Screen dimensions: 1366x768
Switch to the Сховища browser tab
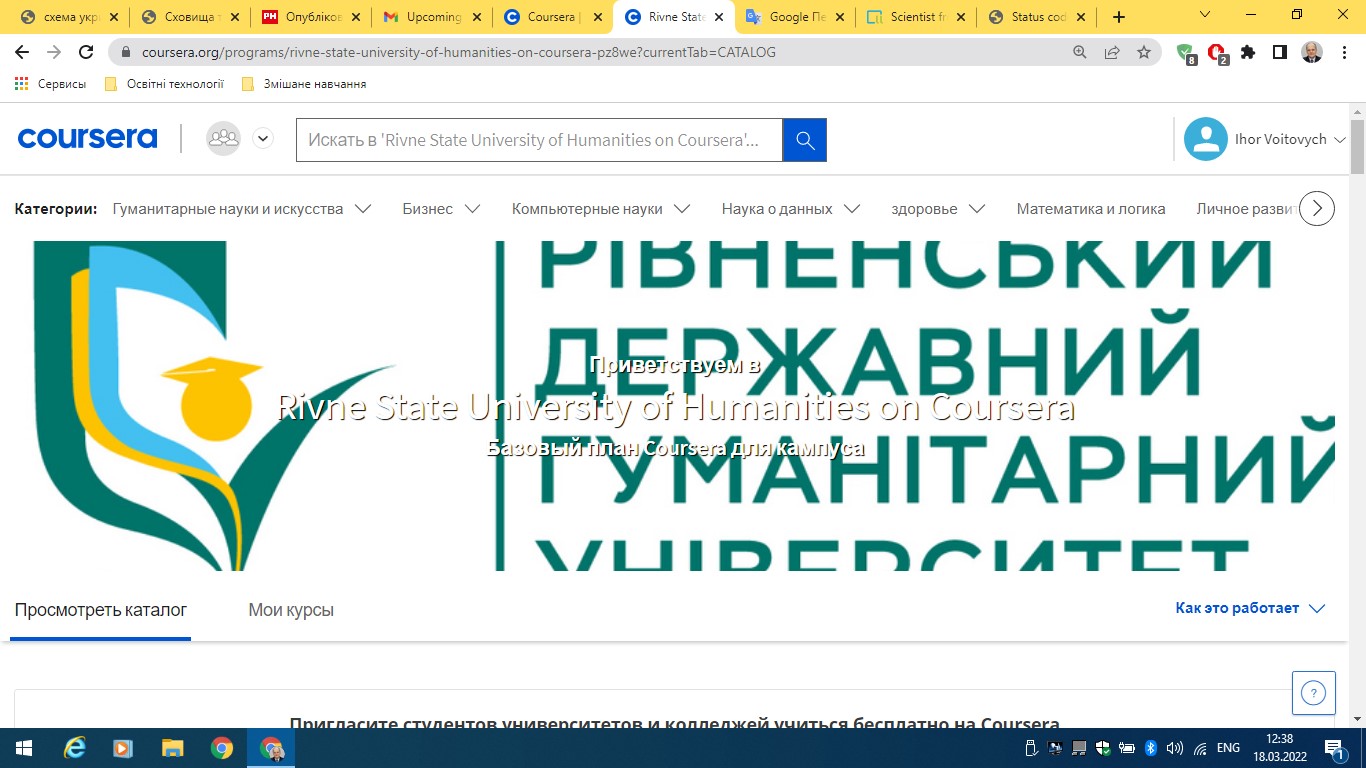[190, 17]
